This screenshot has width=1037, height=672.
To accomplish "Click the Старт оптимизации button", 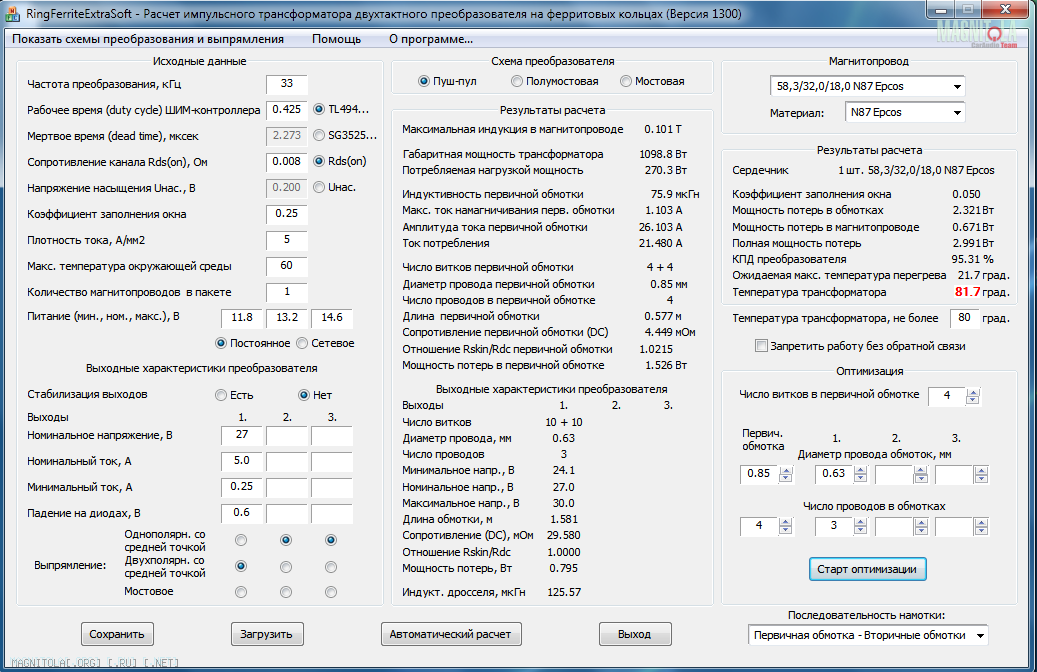I will (867, 569).
